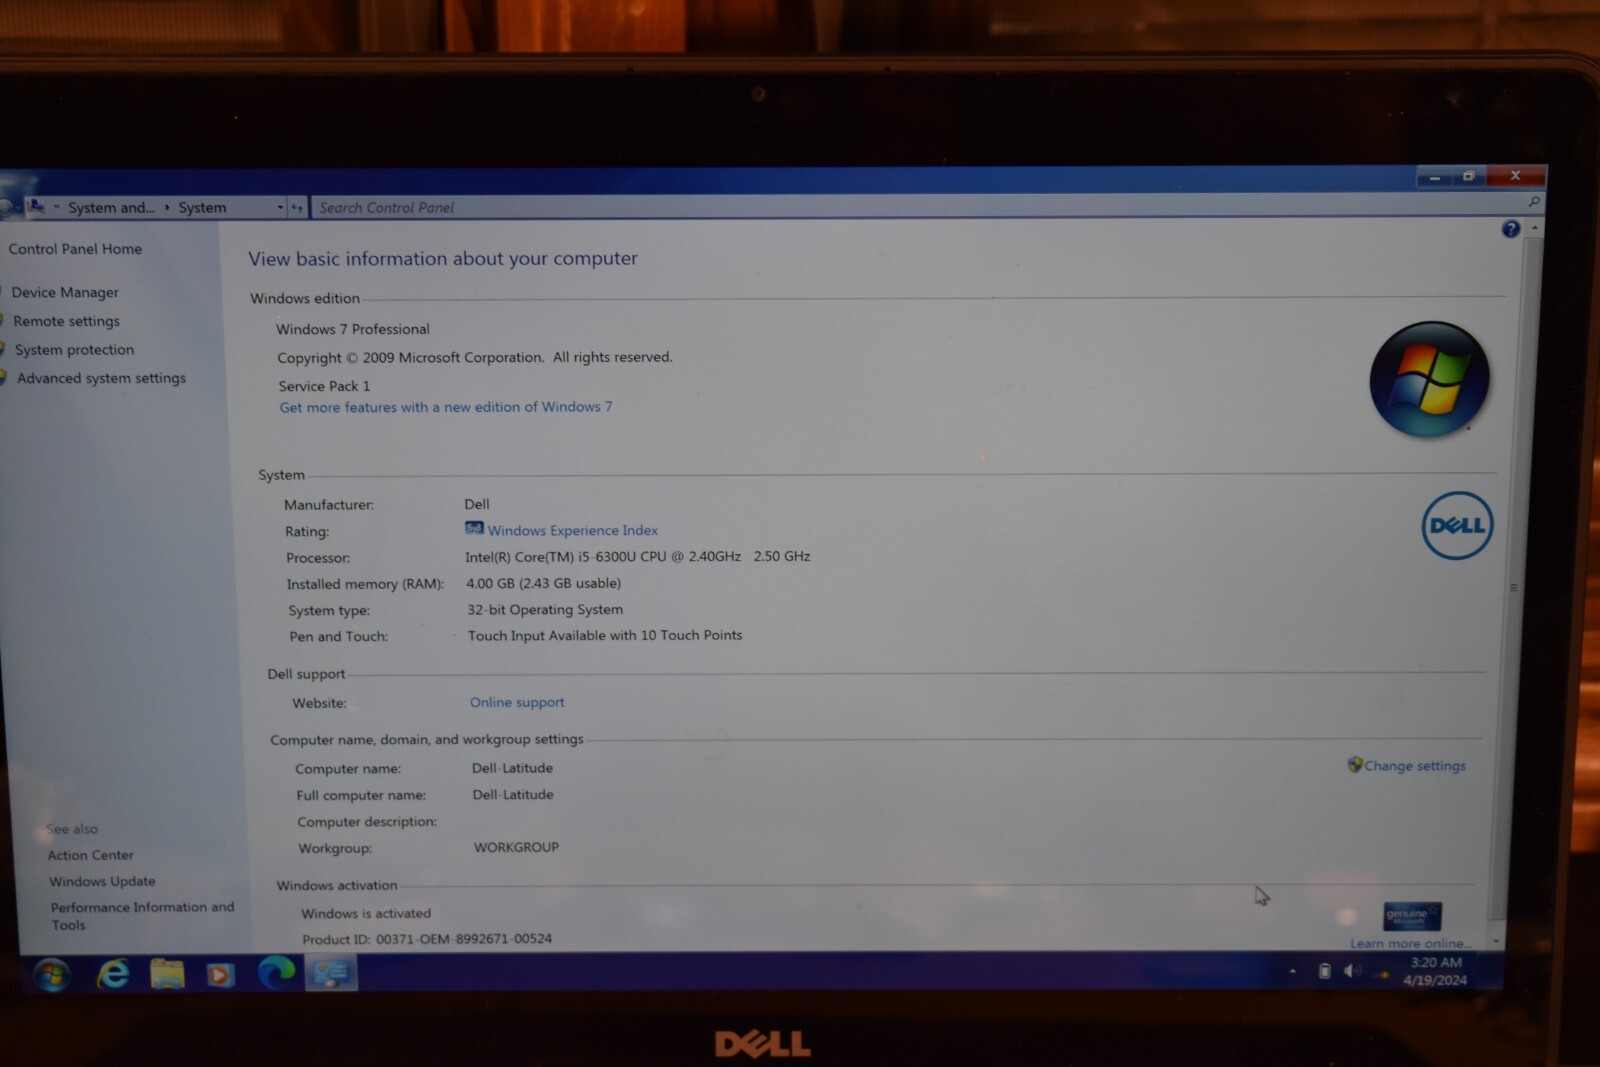Click the scrollbar up arrow
The image size is (1600, 1067).
point(1534,229)
